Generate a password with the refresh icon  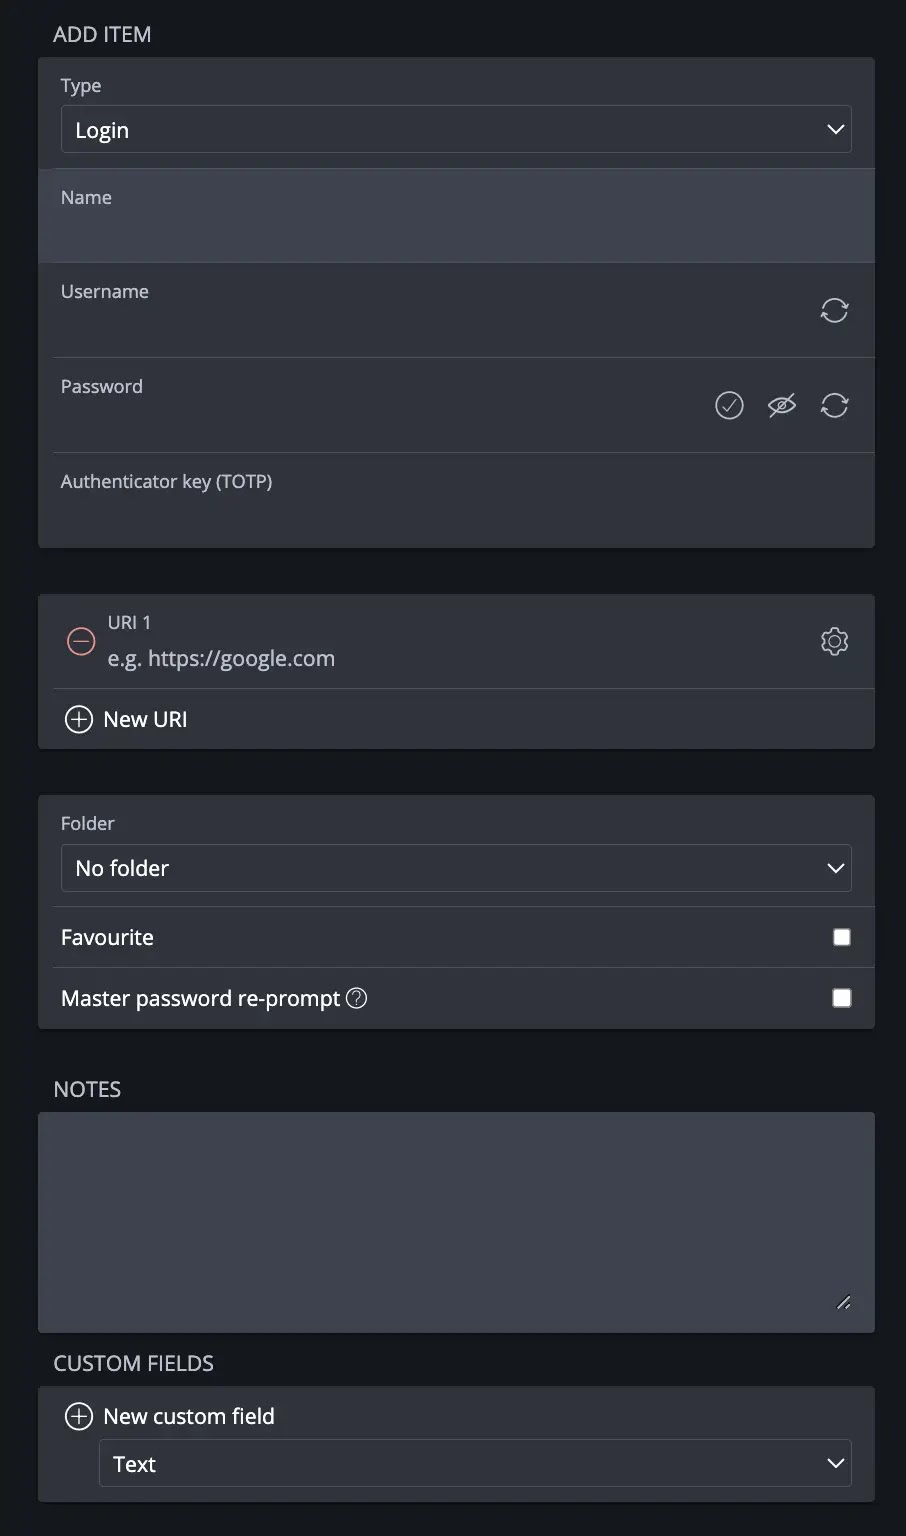(x=834, y=405)
